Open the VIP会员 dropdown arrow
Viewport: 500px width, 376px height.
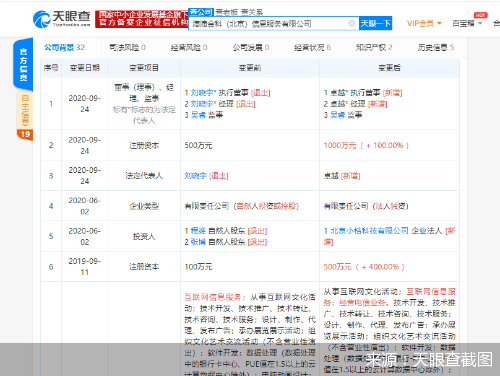[x=439, y=23]
